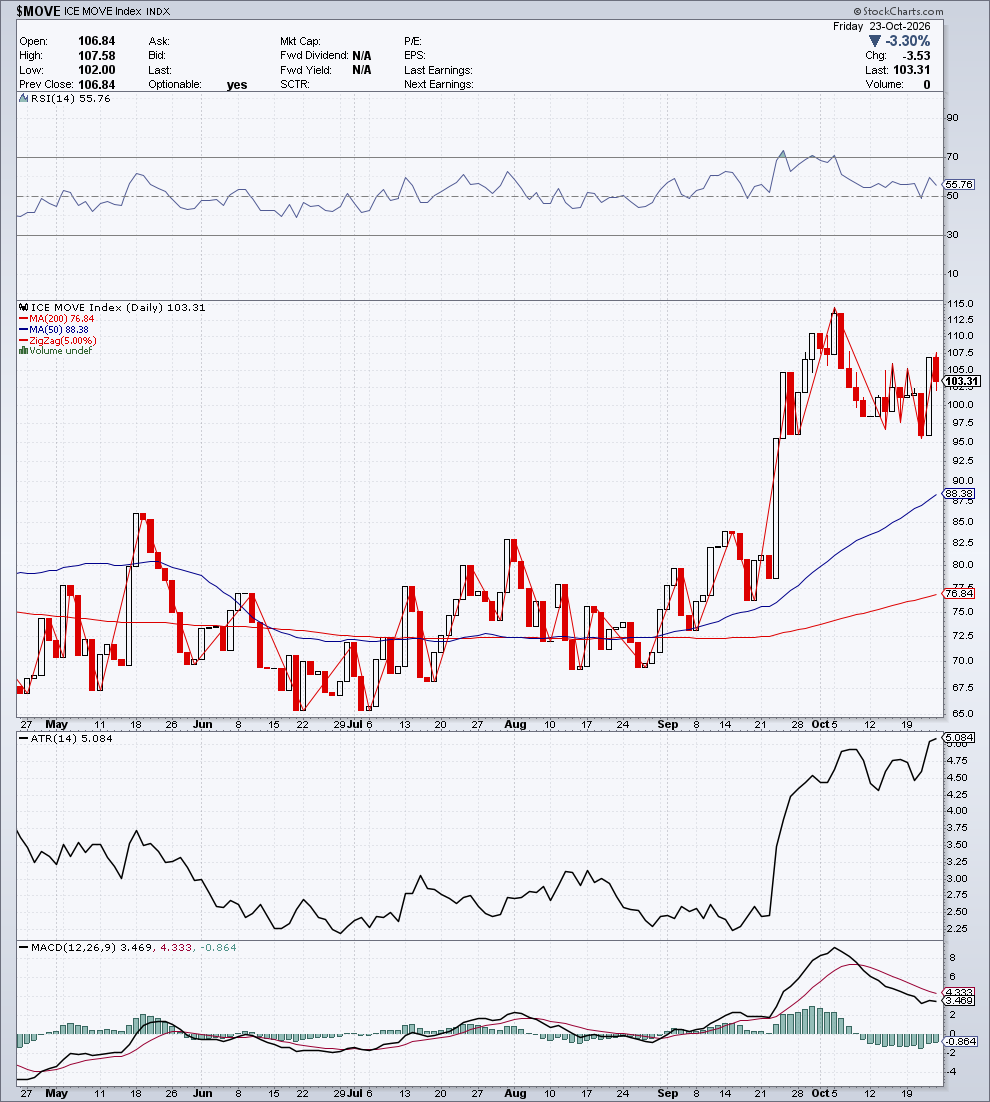990x1102 pixels.
Task: Click the Optionable value yes
Action: click(x=237, y=84)
